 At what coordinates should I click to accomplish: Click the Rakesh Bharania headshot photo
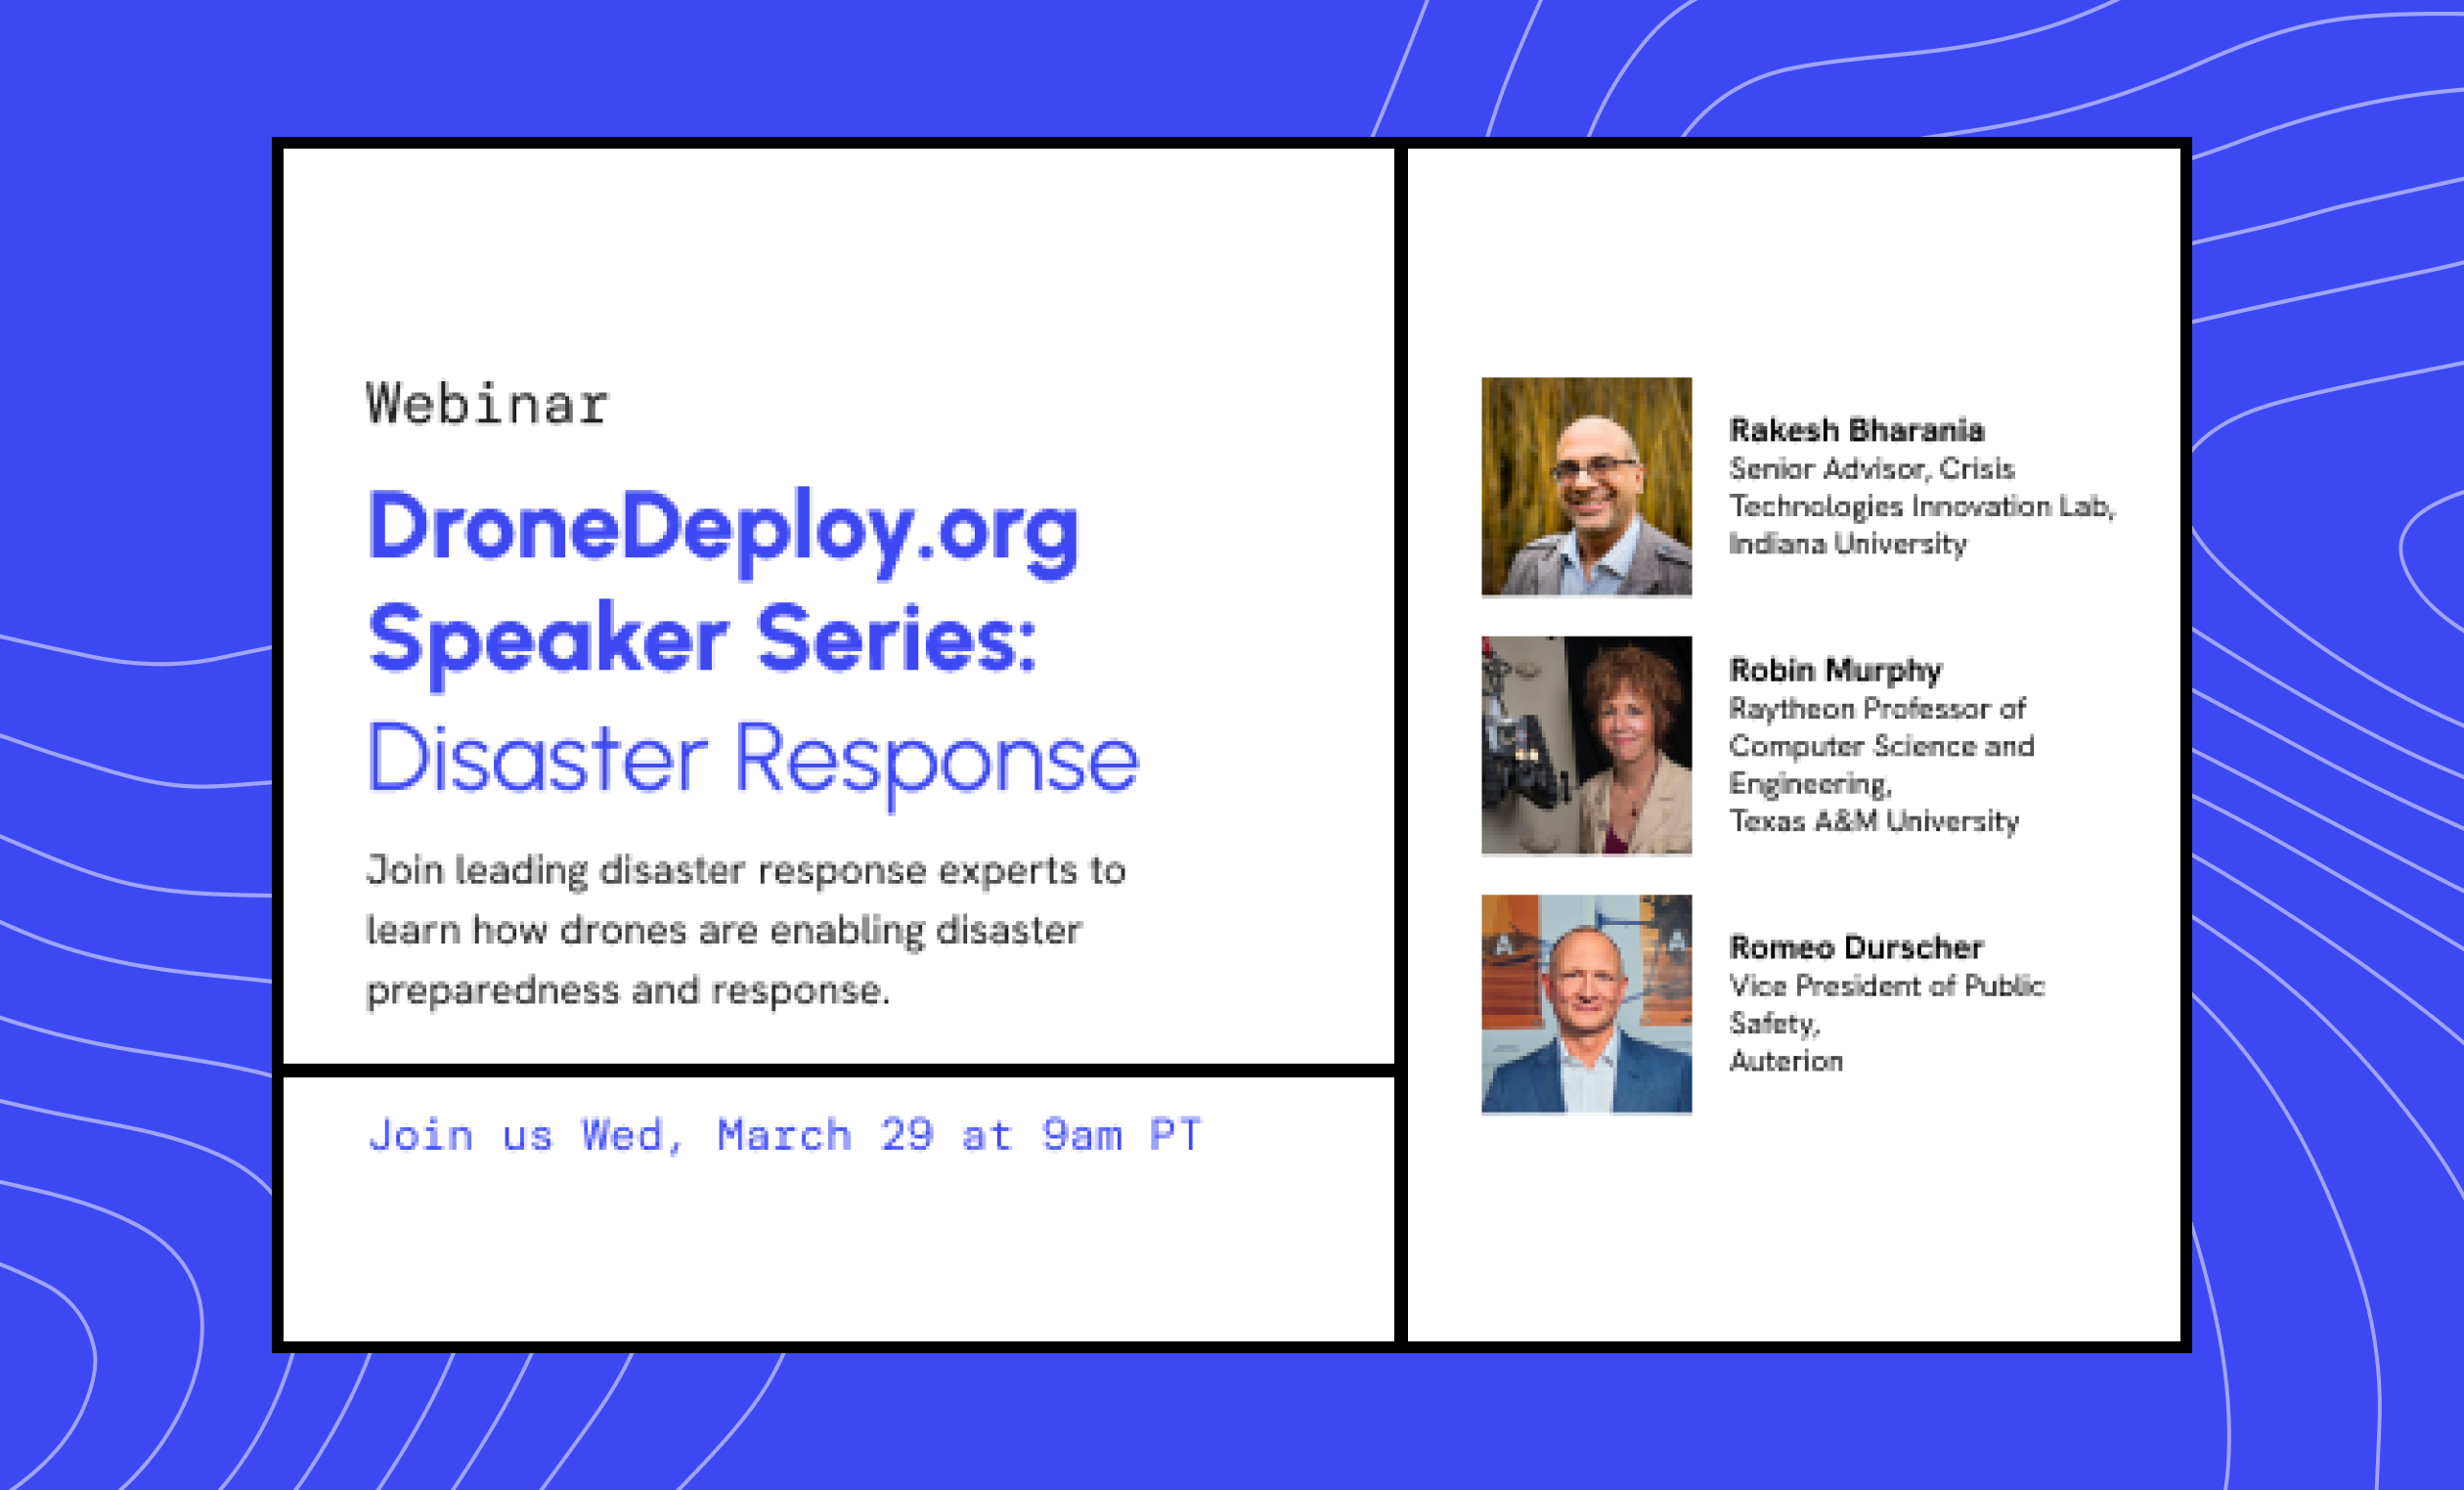click(1588, 487)
